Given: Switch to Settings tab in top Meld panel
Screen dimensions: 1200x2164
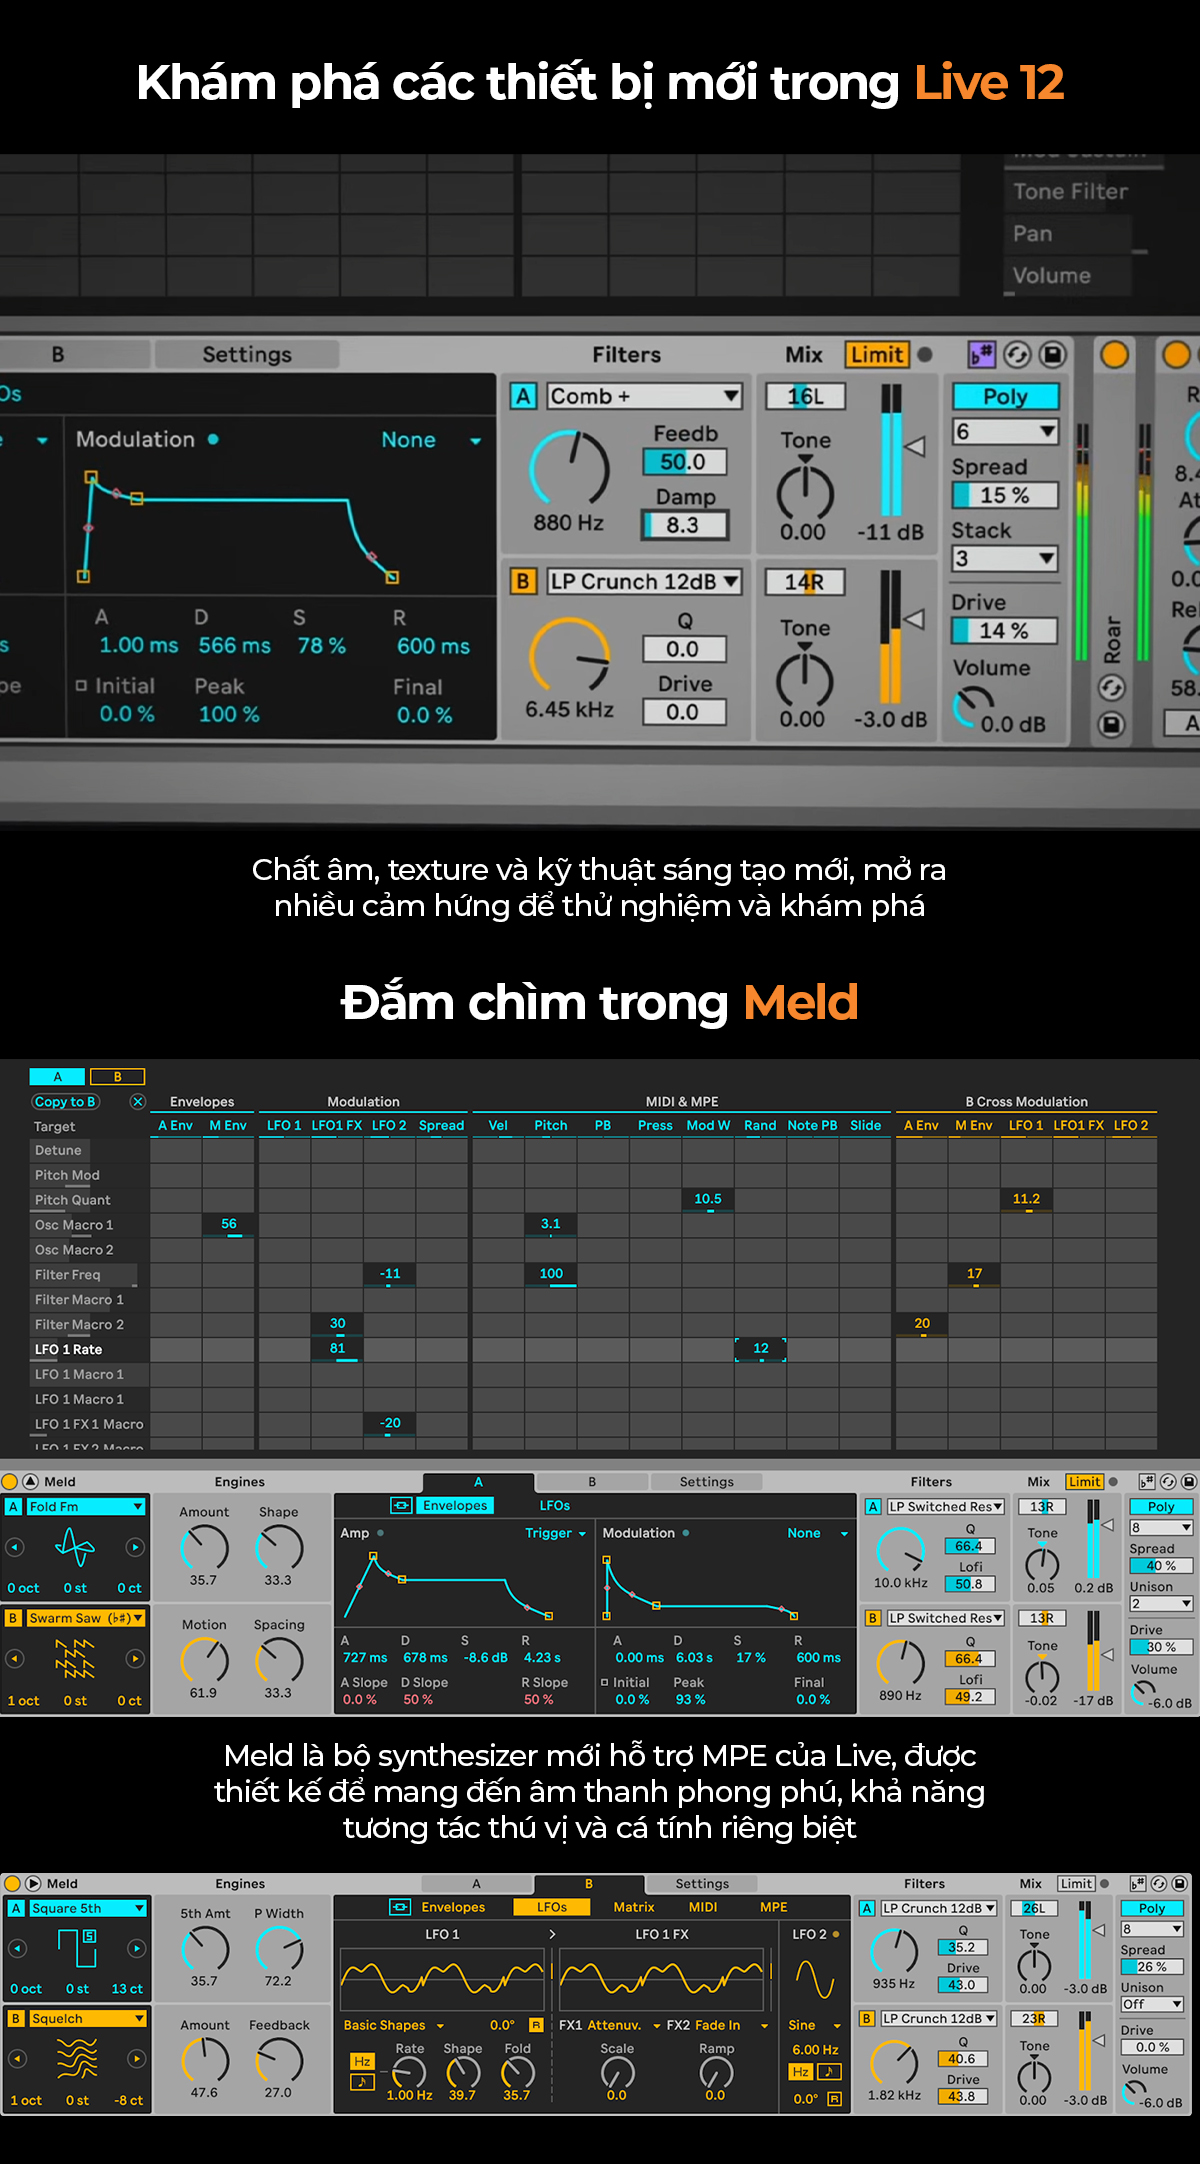Looking at the screenshot, I should pos(247,354).
